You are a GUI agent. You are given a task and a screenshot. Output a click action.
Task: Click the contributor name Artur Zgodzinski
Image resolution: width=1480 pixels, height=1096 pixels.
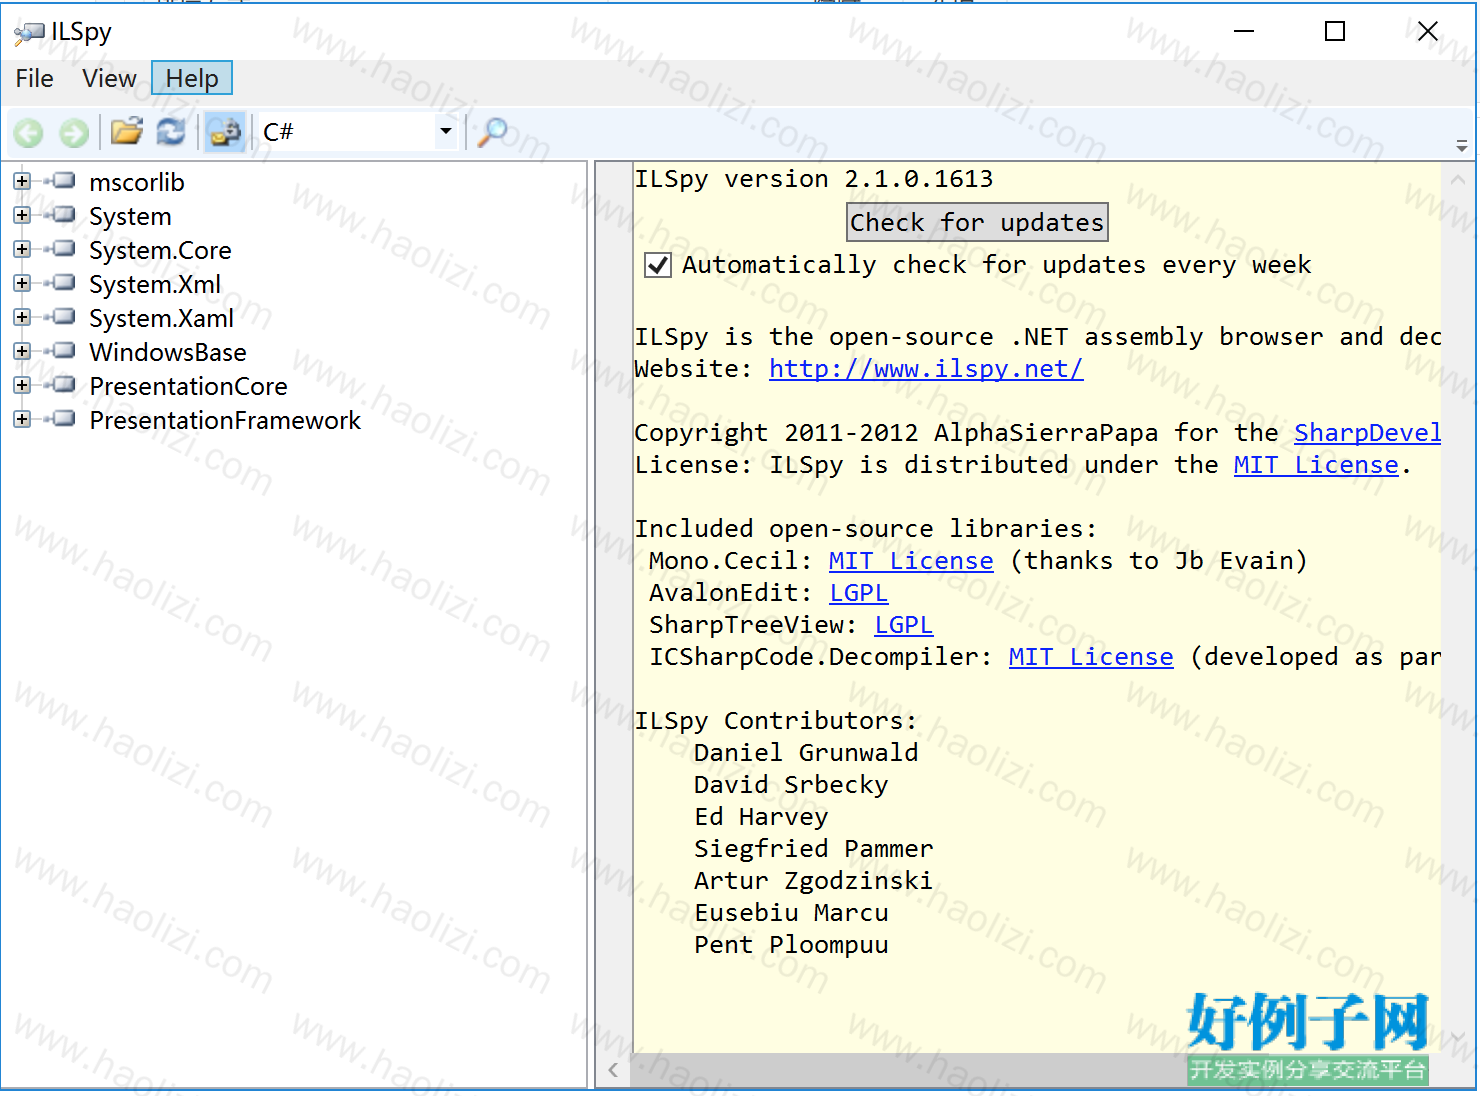tap(813, 881)
